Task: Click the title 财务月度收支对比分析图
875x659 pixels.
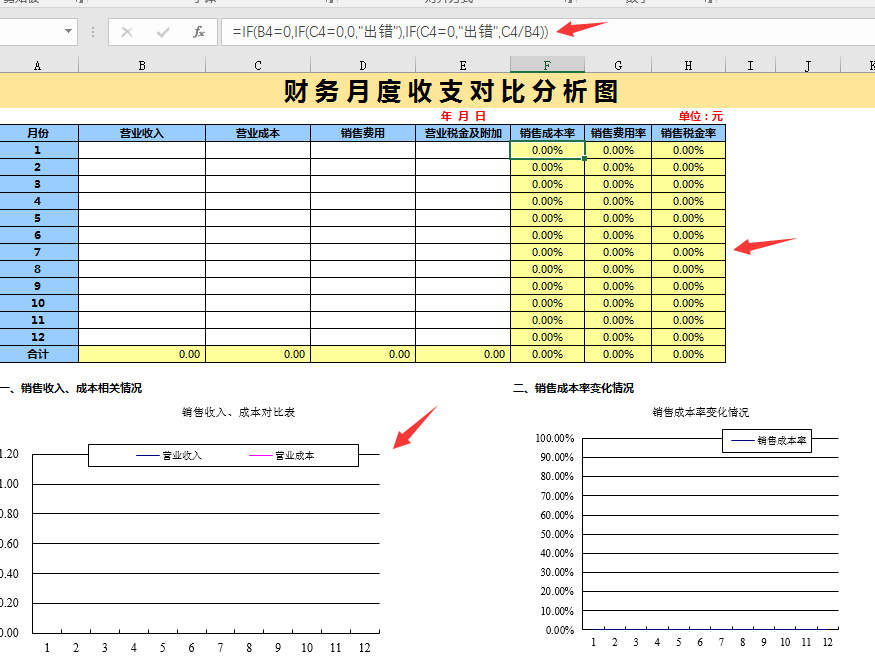Action: point(451,92)
